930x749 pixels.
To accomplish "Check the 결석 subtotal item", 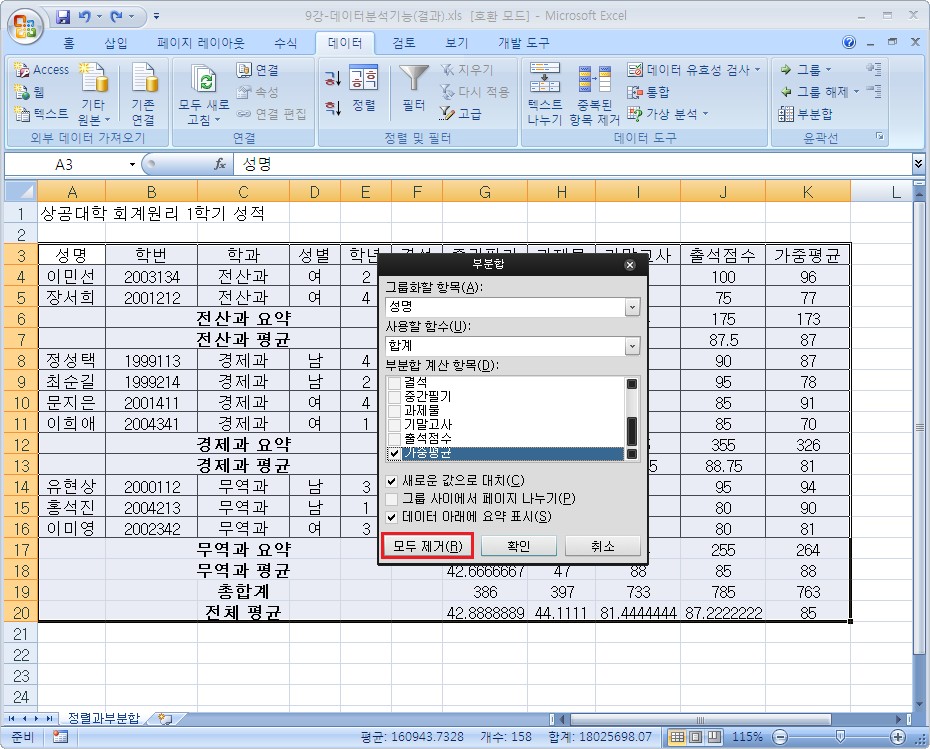I will [x=394, y=383].
